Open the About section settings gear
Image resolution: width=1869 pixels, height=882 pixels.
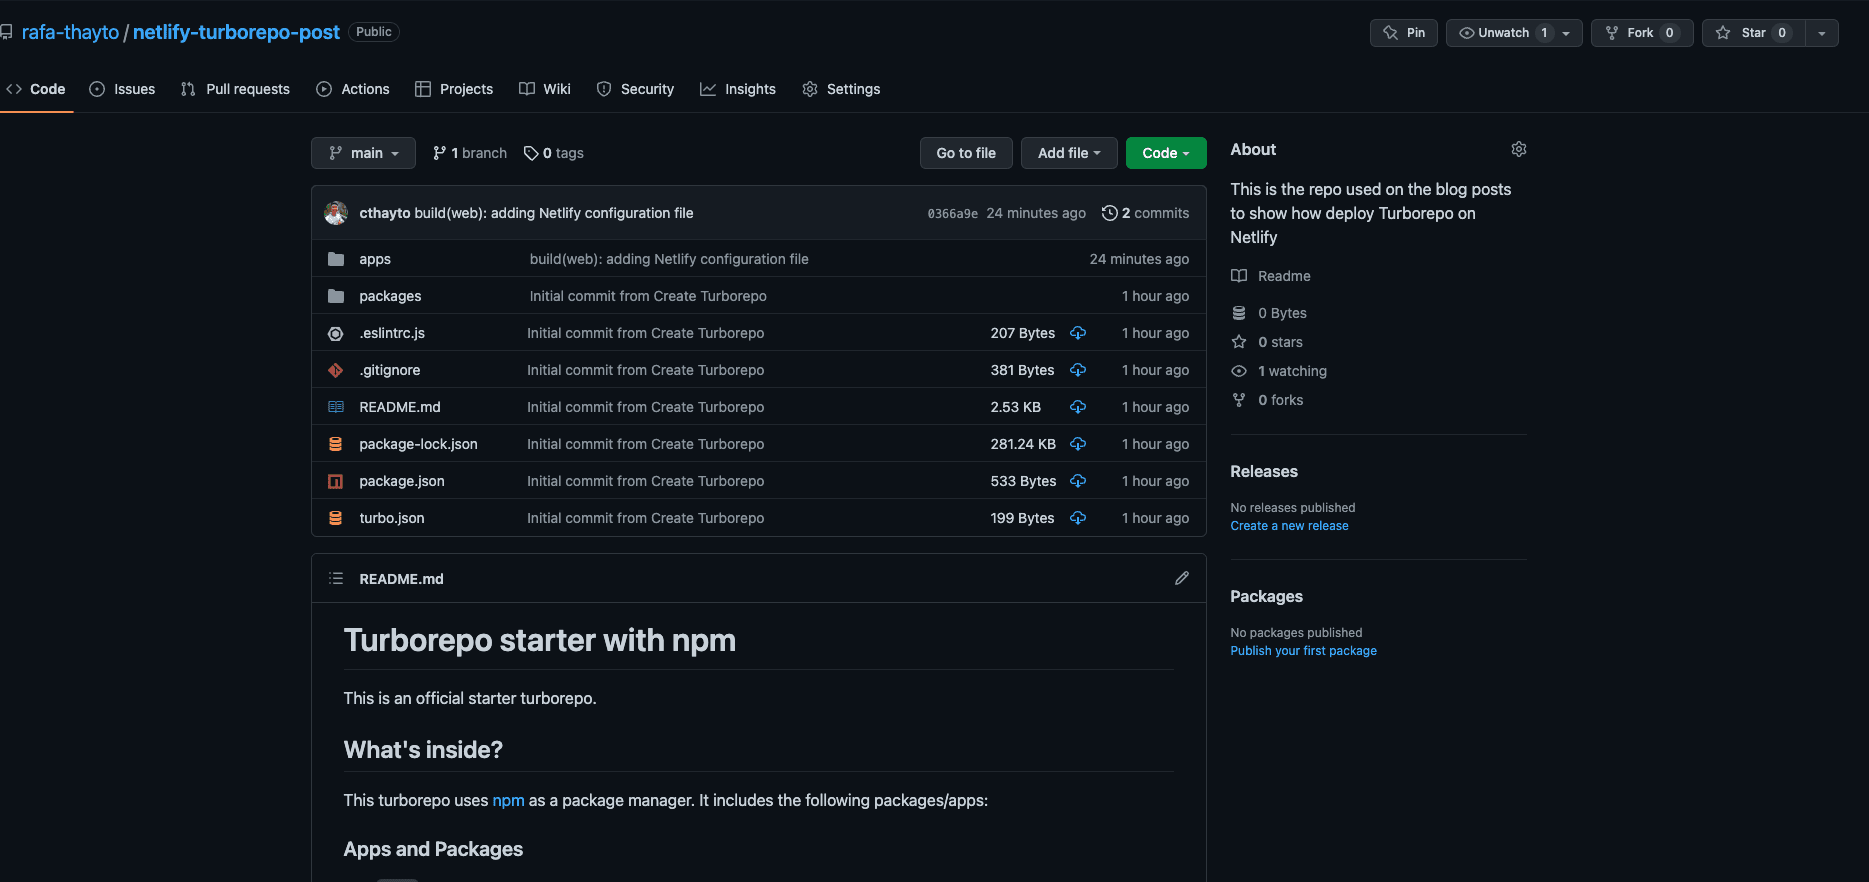pos(1518,149)
